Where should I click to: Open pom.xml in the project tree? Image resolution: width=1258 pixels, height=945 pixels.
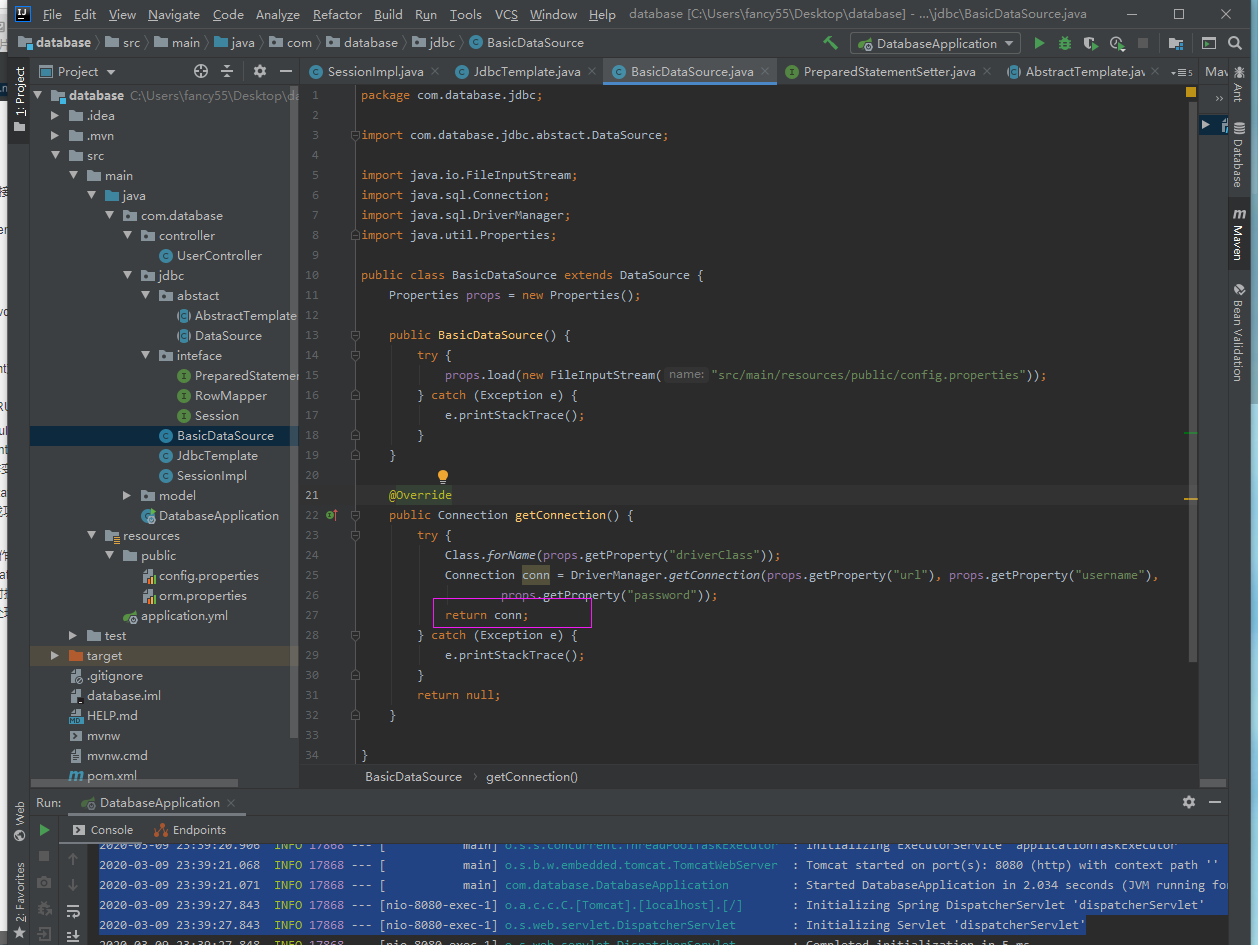[x=111, y=776]
